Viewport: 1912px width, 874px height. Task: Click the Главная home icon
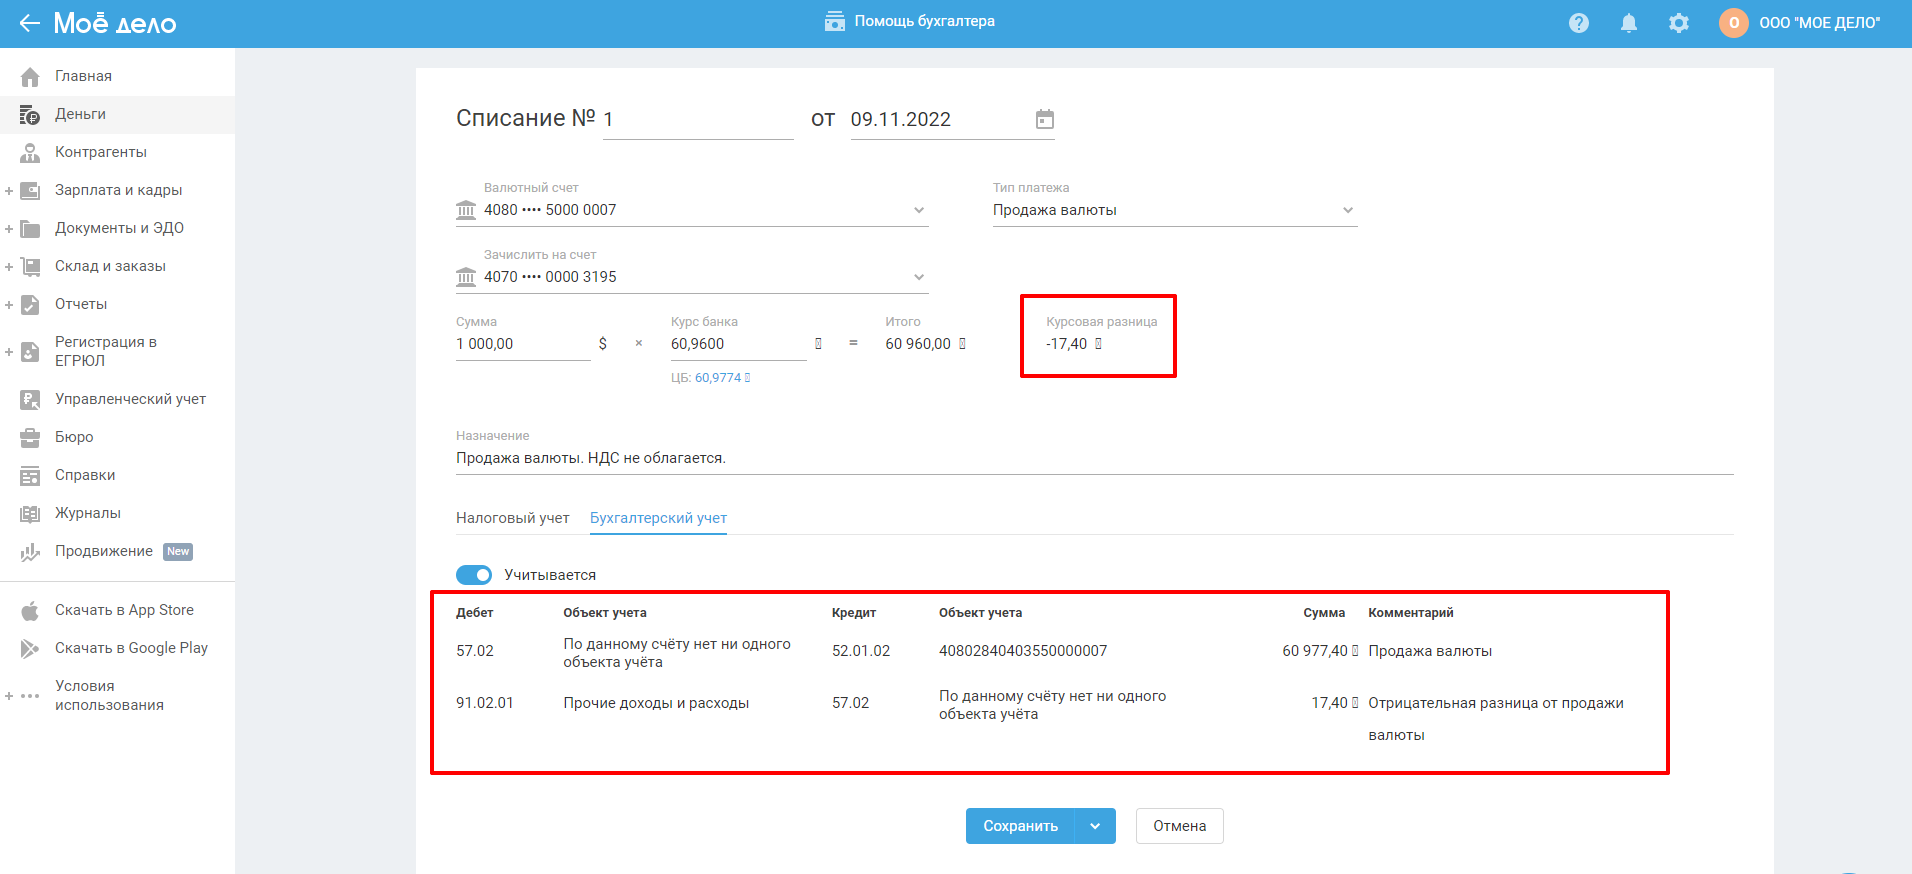(30, 77)
